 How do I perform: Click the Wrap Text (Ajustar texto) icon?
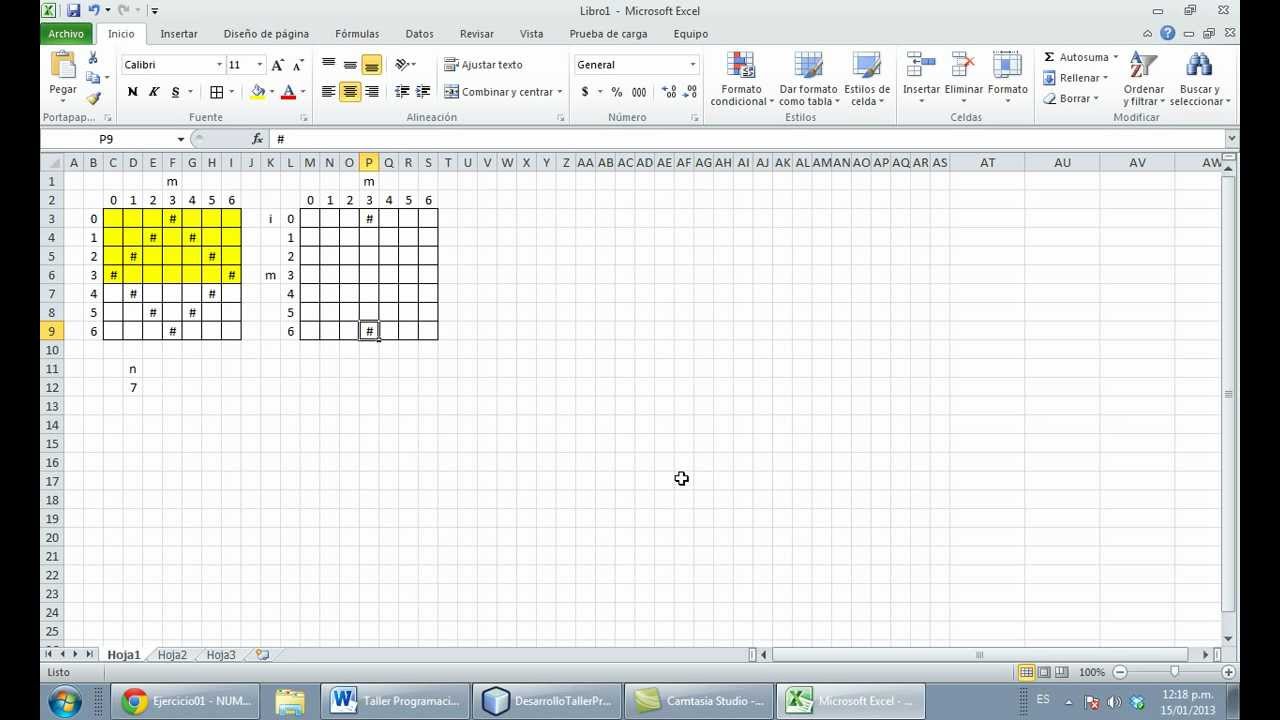click(x=451, y=65)
